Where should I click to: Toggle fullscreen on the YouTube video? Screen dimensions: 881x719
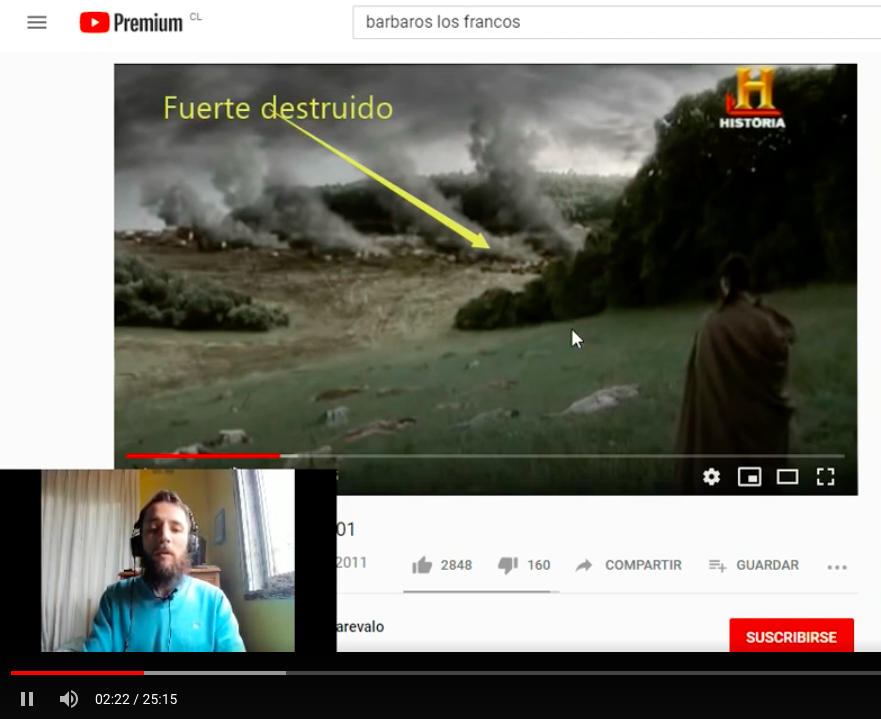tap(825, 477)
